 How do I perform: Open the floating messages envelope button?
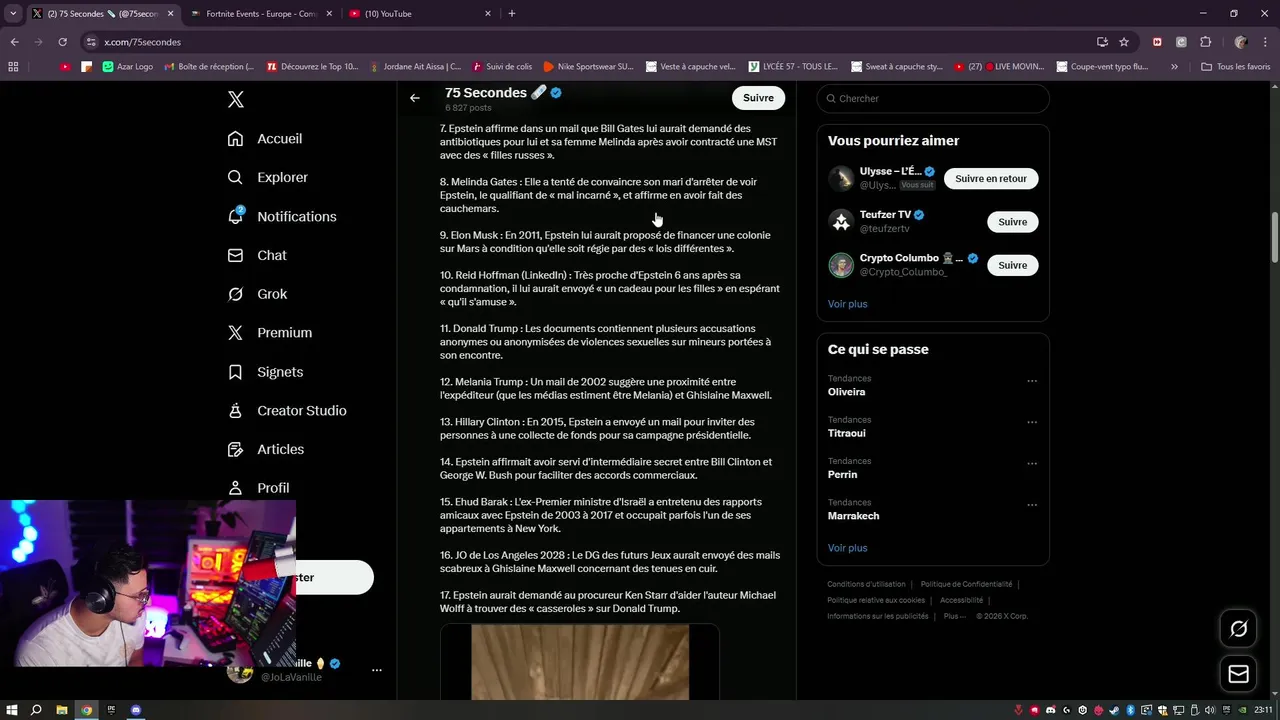coord(1238,675)
